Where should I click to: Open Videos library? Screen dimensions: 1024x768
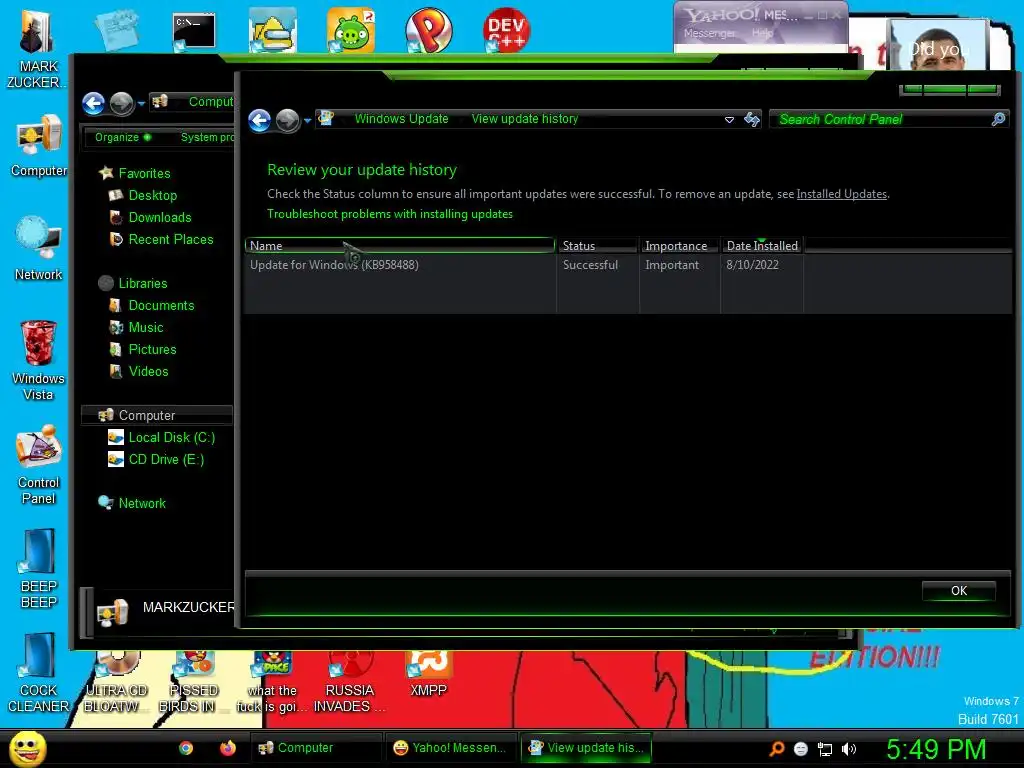(x=148, y=371)
